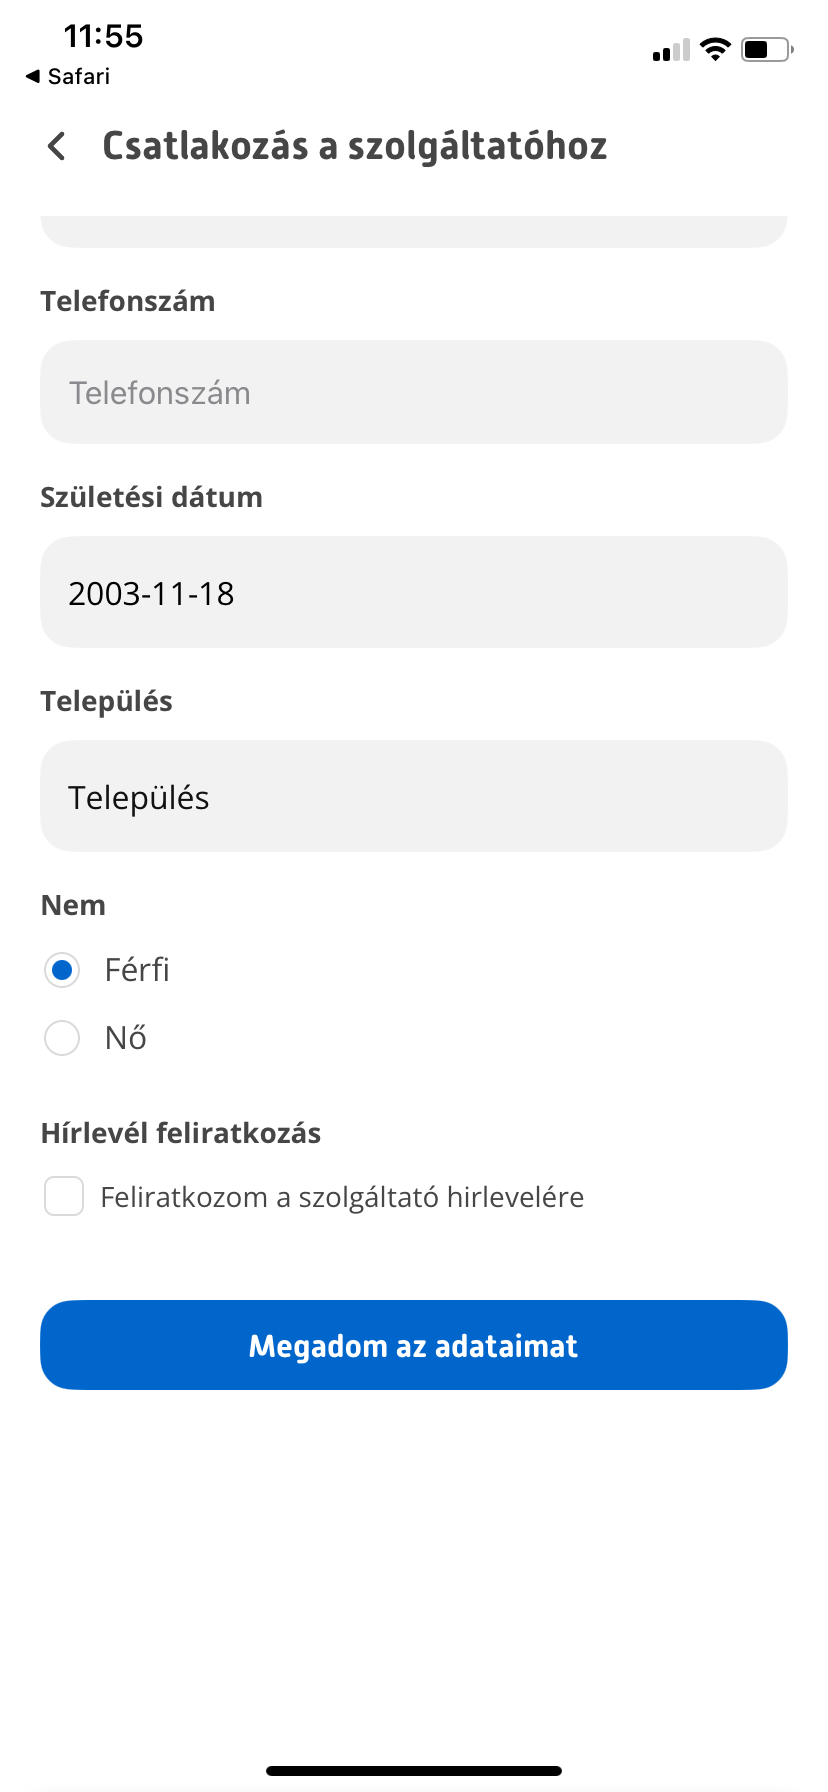Tap the Feliratkozom a szolgáltató hírlevelére text
Image resolution: width=828 pixels, height=1792 pixels.
click(x=342, y=1197)
